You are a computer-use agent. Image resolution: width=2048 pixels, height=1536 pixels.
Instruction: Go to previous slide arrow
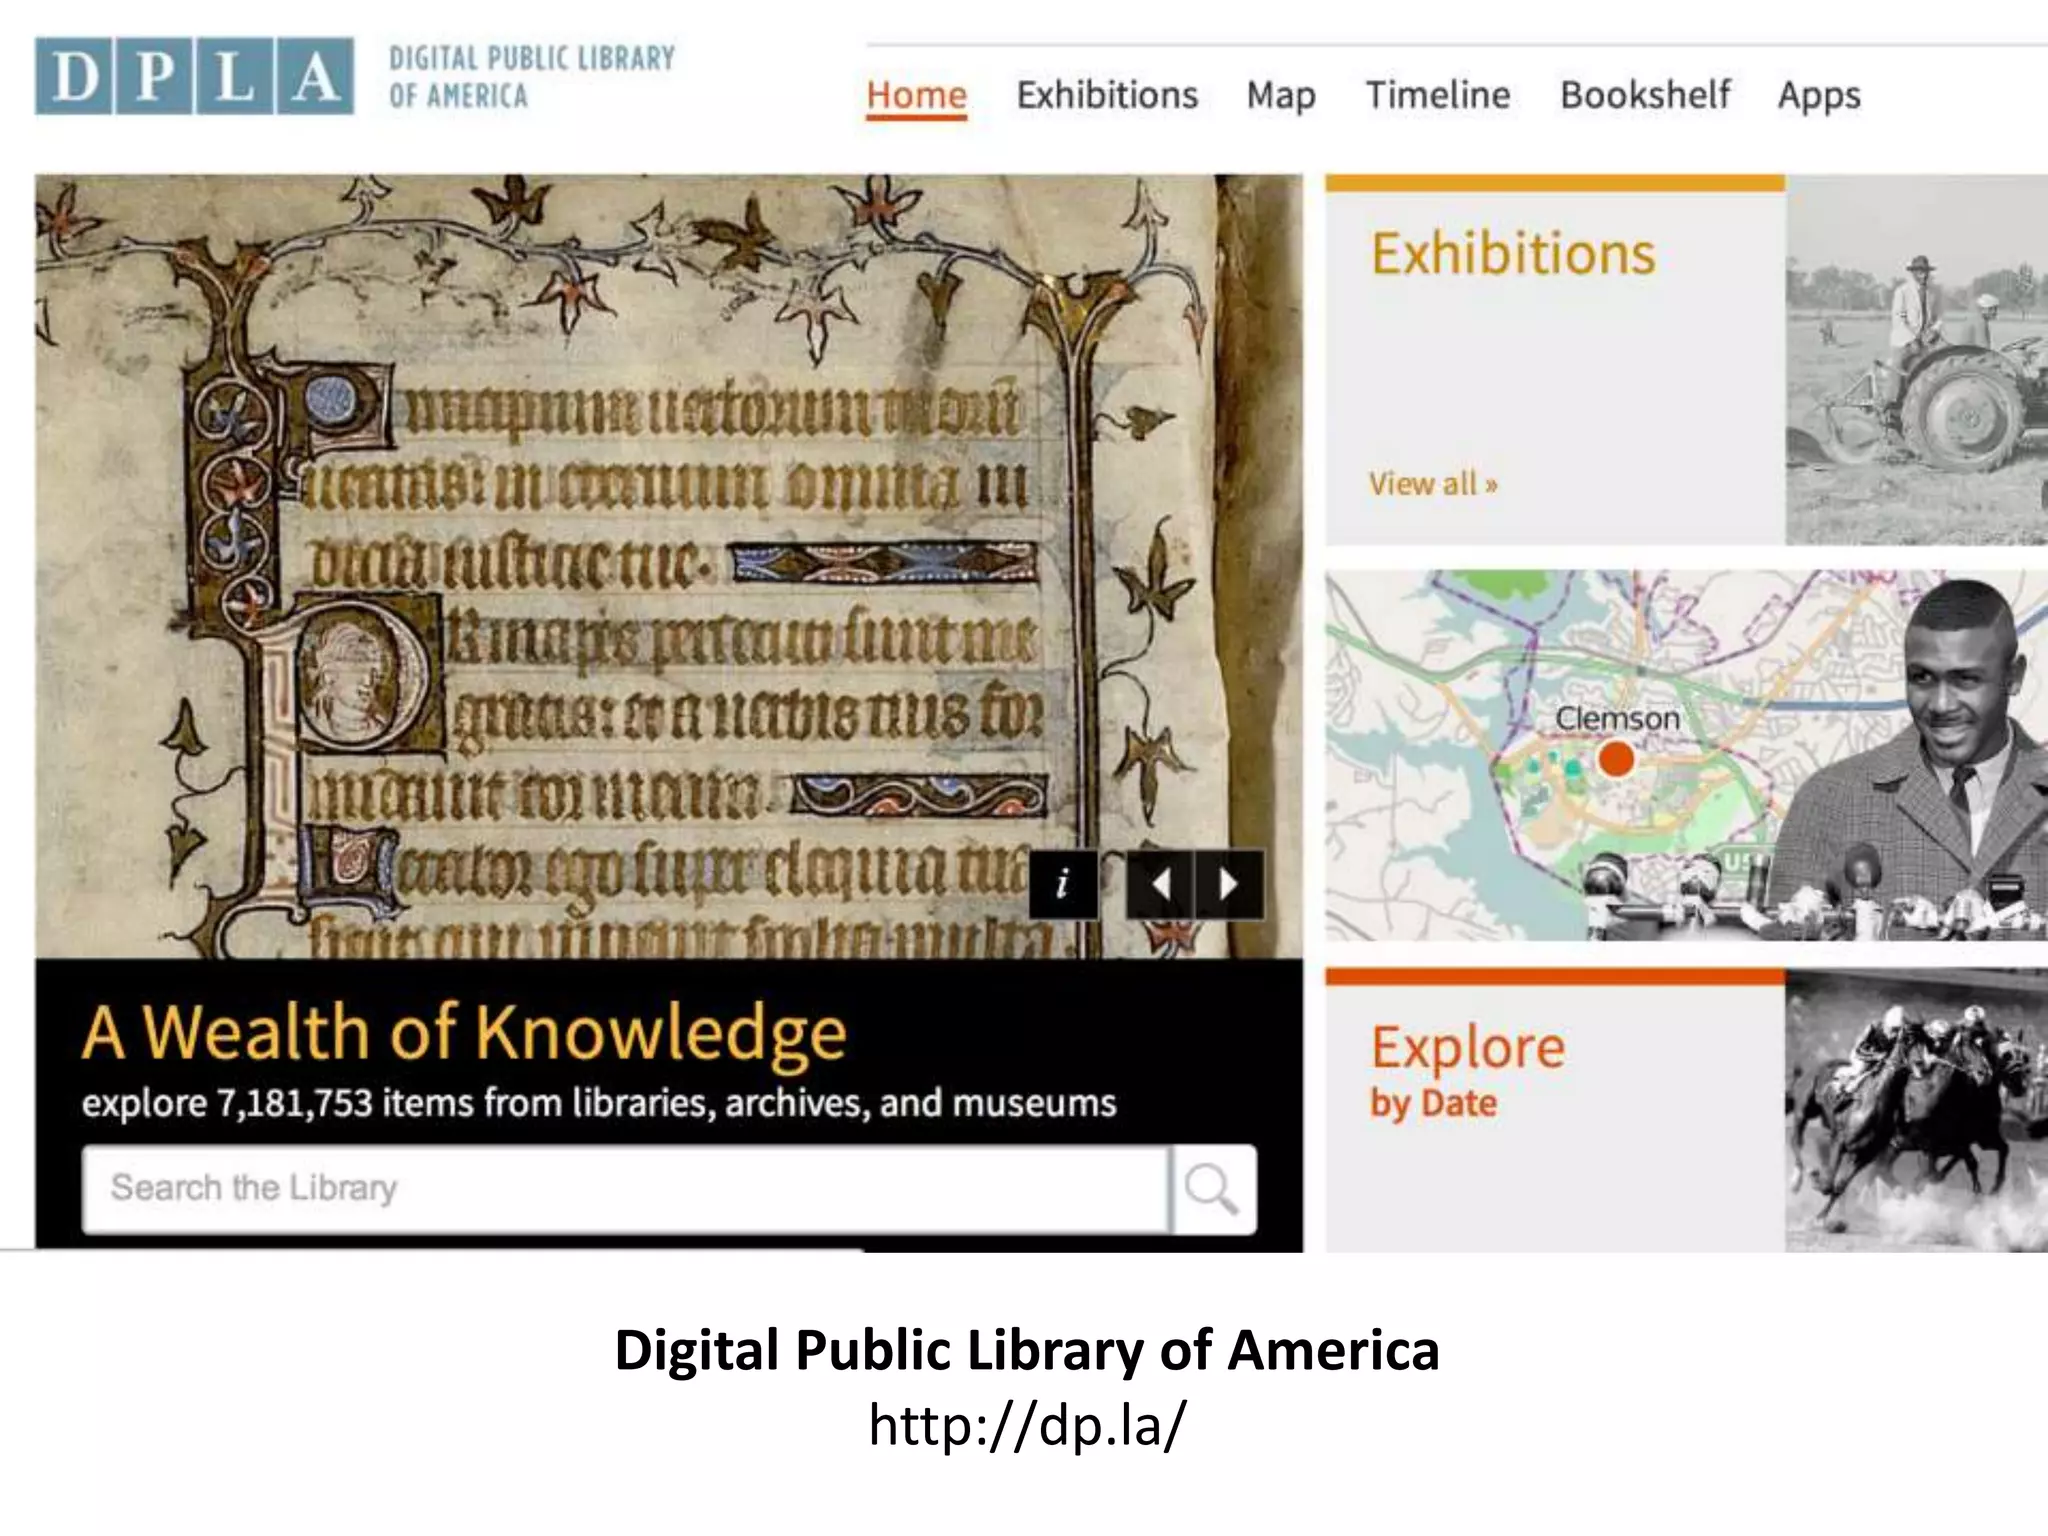(x=1160, y=885)
